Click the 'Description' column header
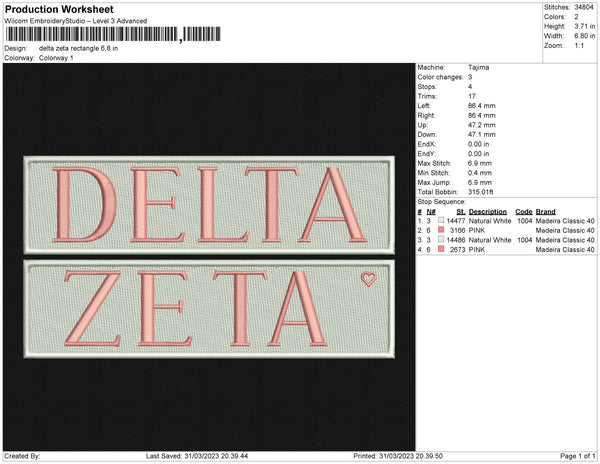The width and height of the screenshot is (600, 464). coord(488,212)
